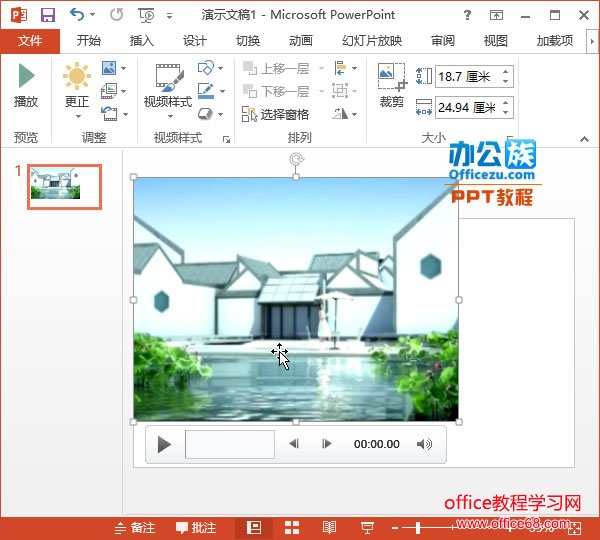Click the 裁剪 crop button
The height and width of the screenshot is (540, 600).
click(392, 85)
